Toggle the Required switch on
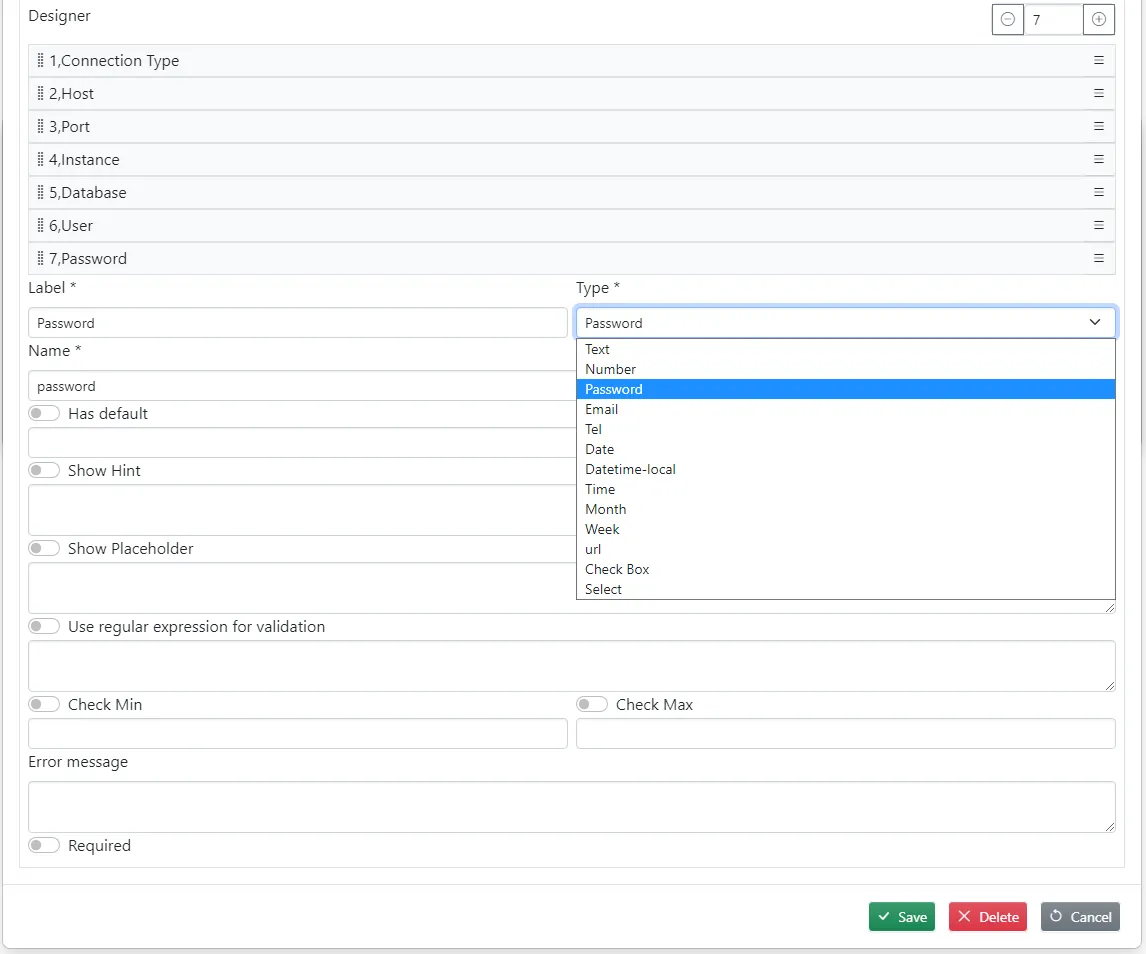This screenshot has height=954, width=1146. pos(44,846)
